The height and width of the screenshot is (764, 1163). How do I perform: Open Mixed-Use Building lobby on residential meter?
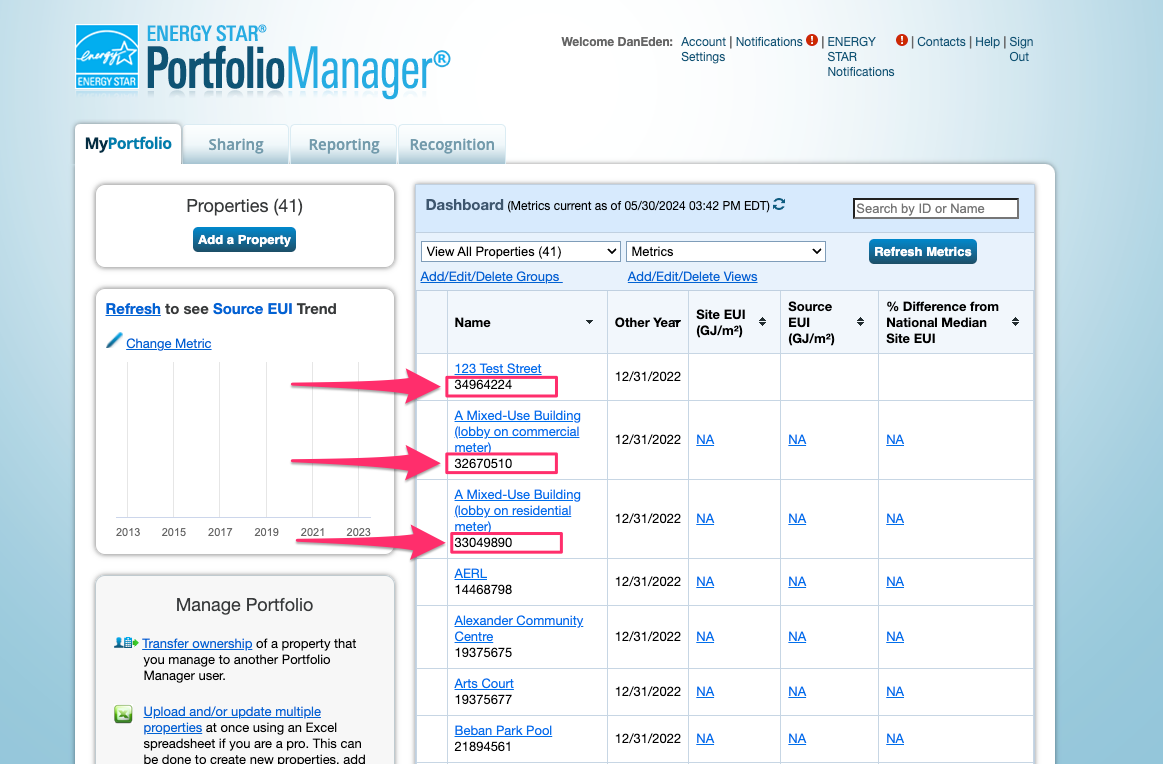[517, 510]
